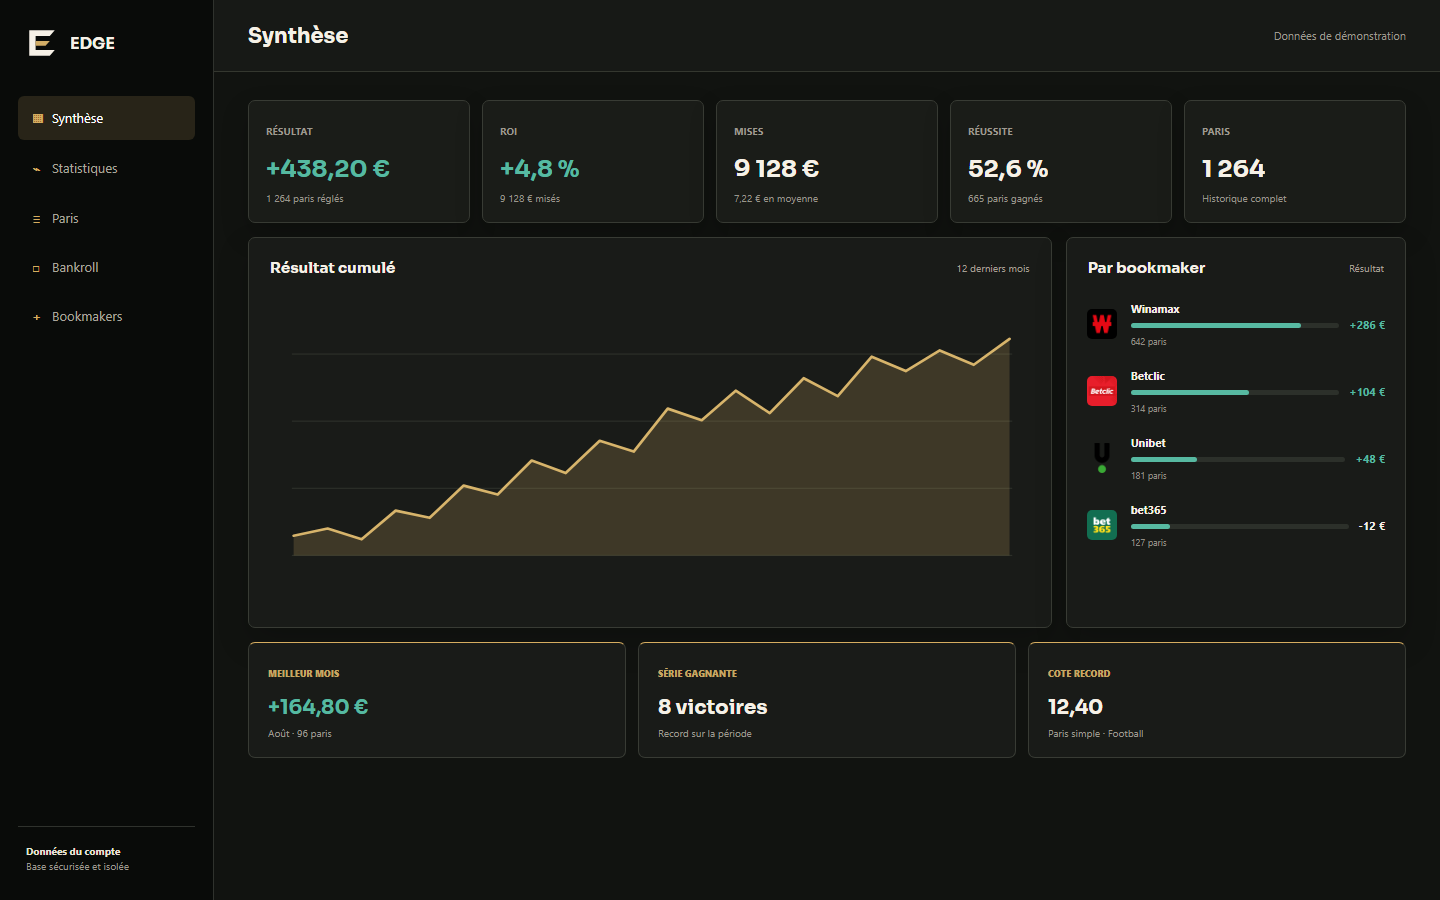Viewport: 1440px width, 900px height.
Task: Click the ROI +4,8 % value
Action: (540, 169)
